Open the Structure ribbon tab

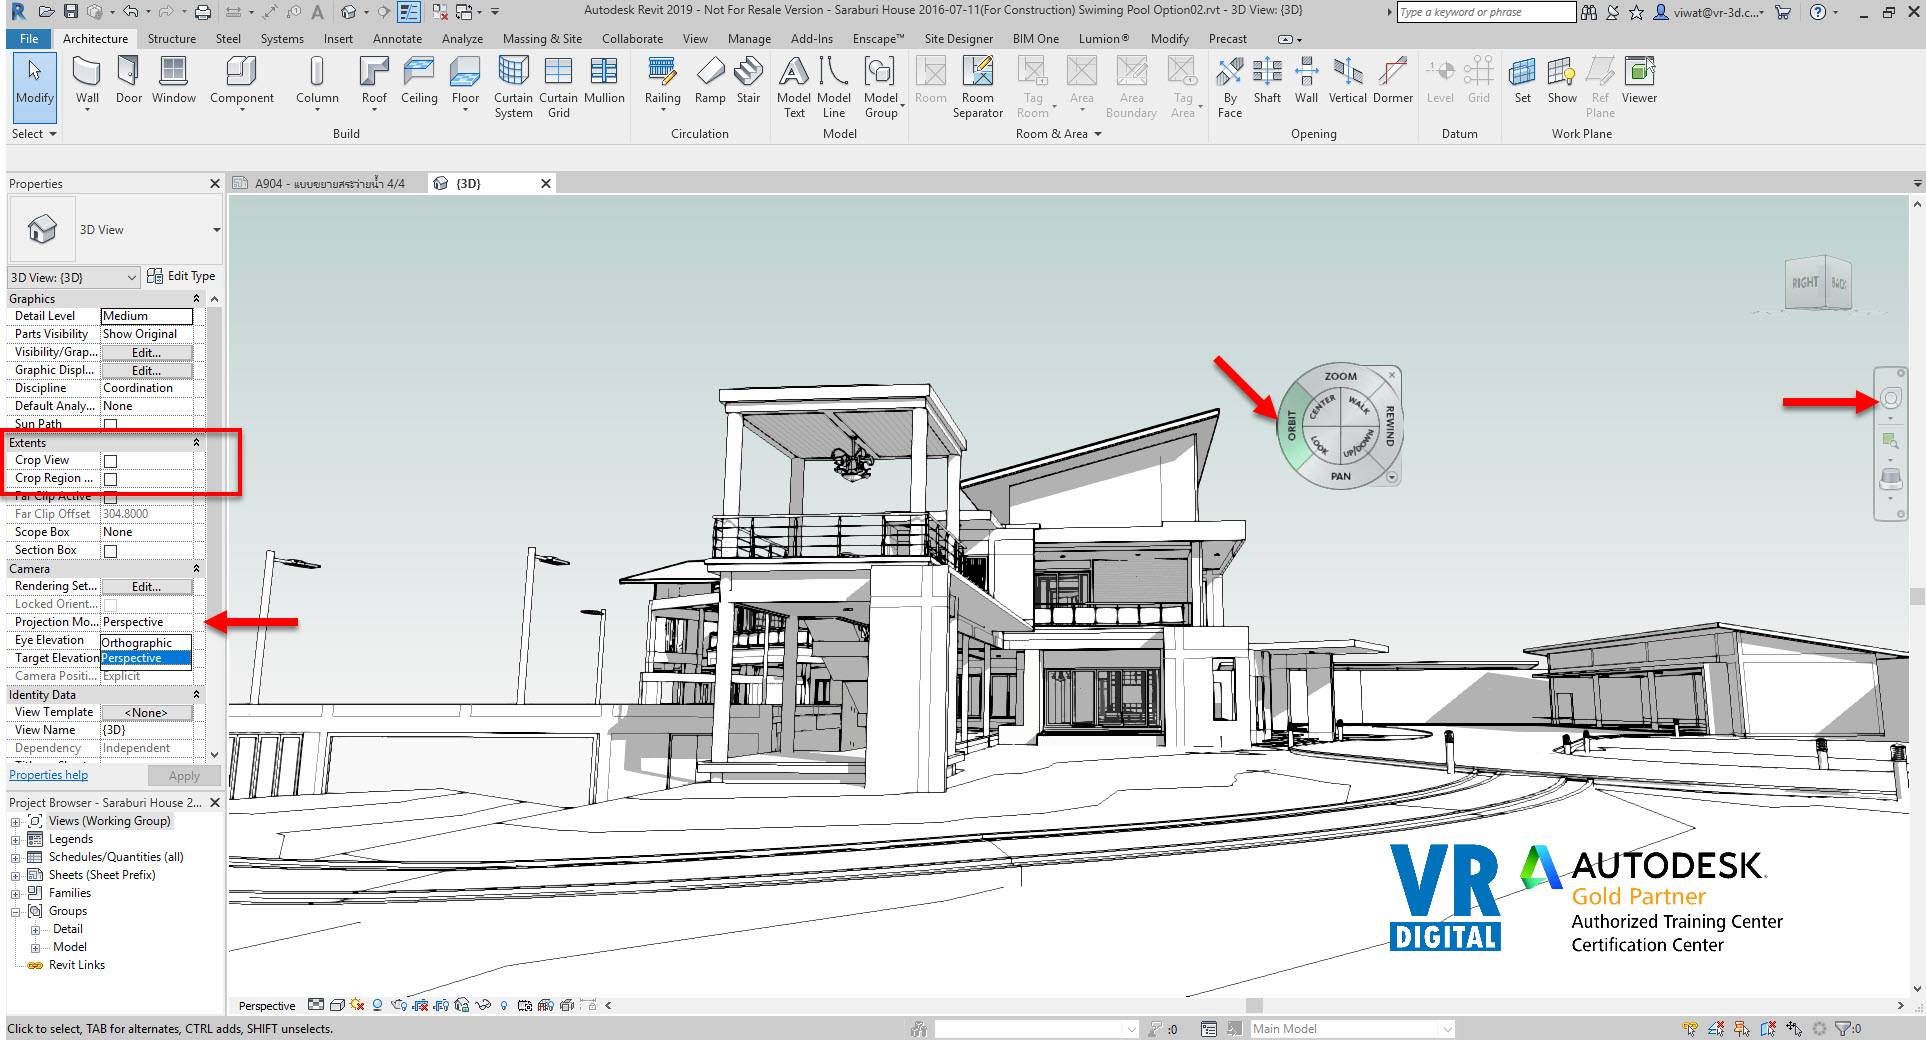(172, 39)
